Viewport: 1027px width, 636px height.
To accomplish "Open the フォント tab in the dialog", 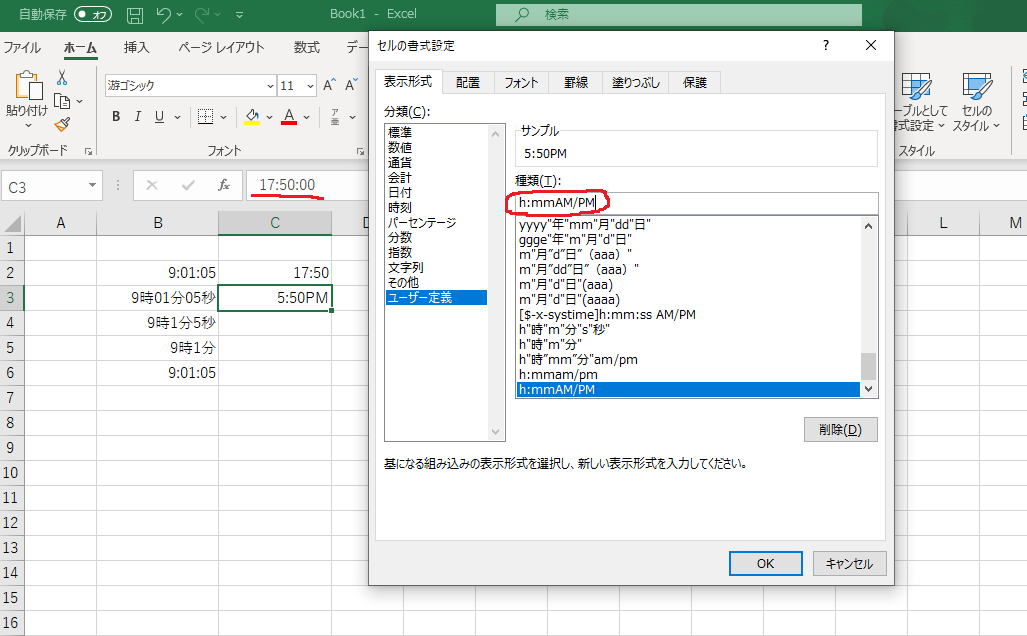I will [521, 82].
